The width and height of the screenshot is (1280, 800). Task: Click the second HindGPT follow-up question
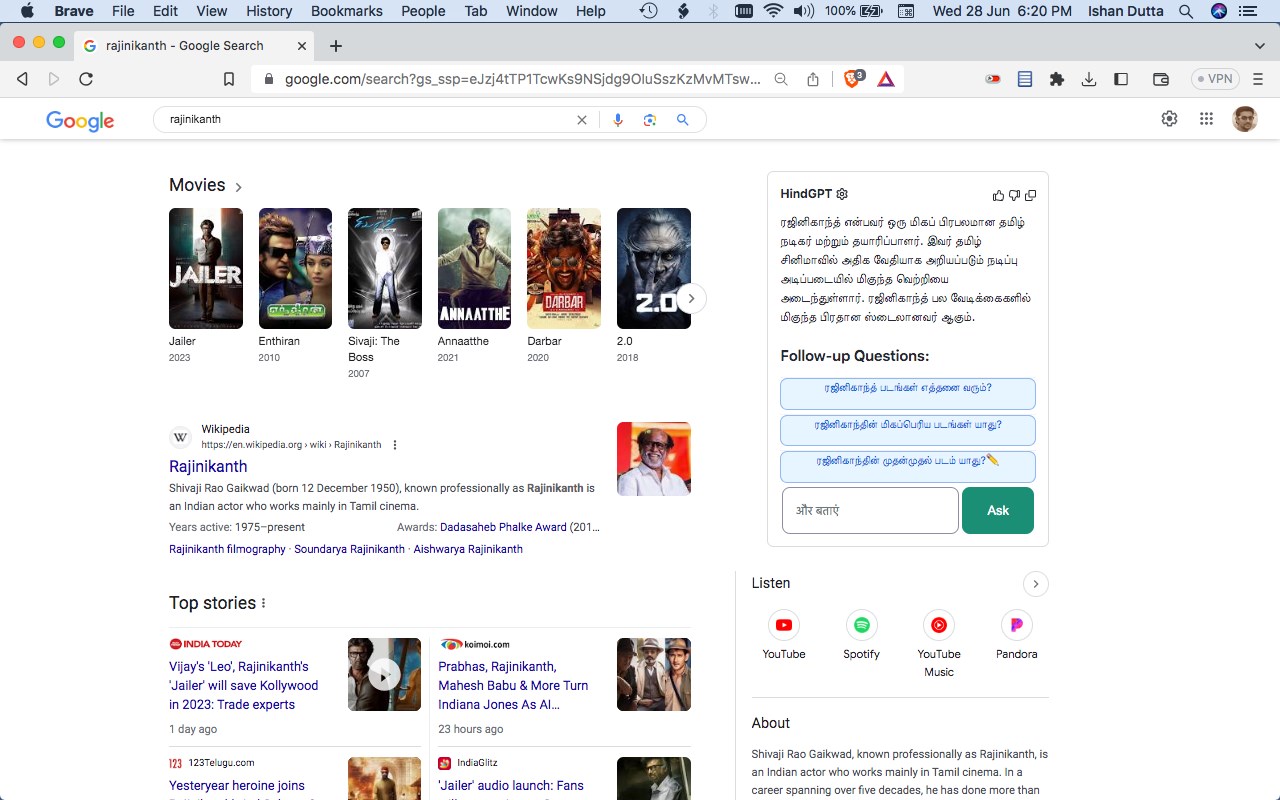pos(908,431)
